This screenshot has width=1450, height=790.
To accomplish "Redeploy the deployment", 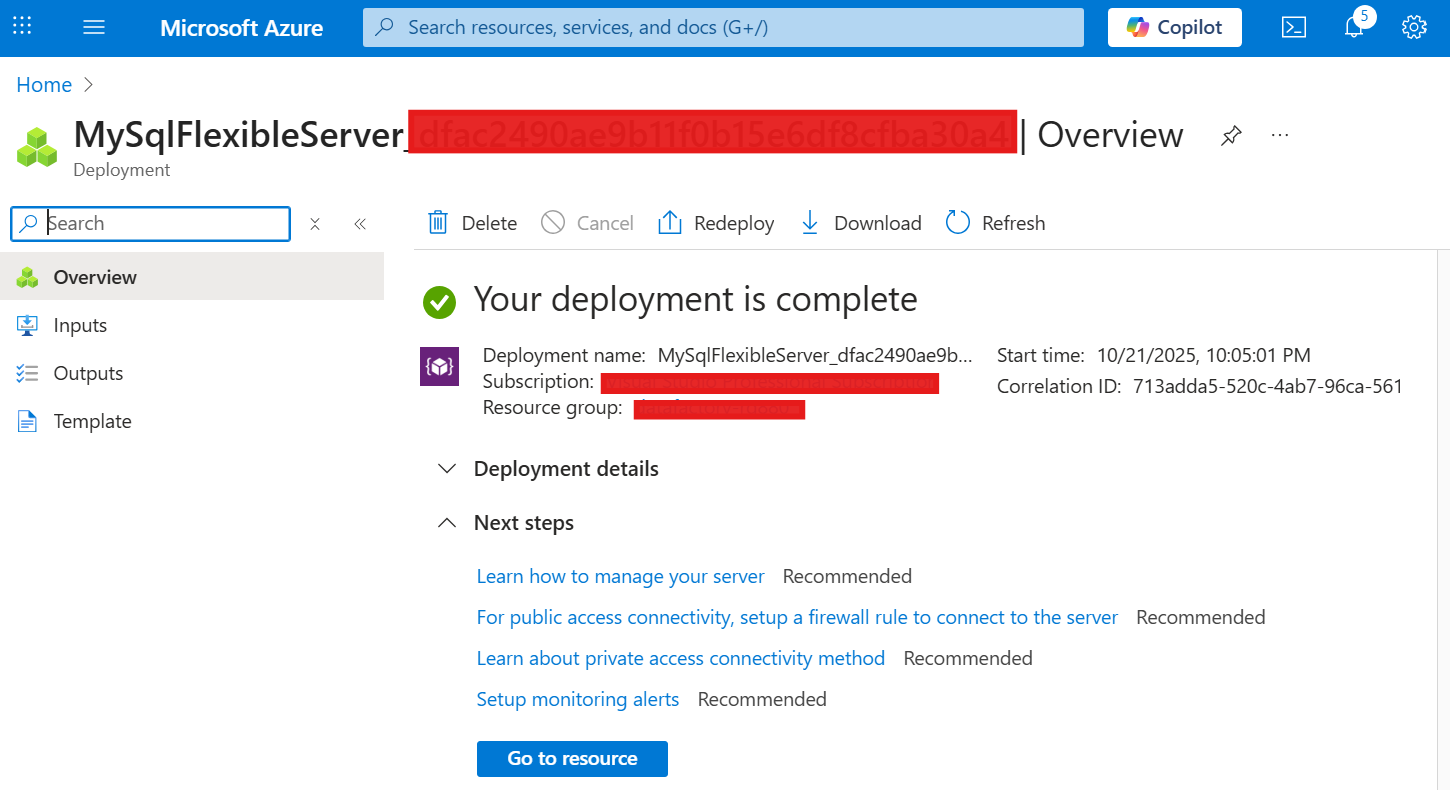I will click(x=716, y=223).
